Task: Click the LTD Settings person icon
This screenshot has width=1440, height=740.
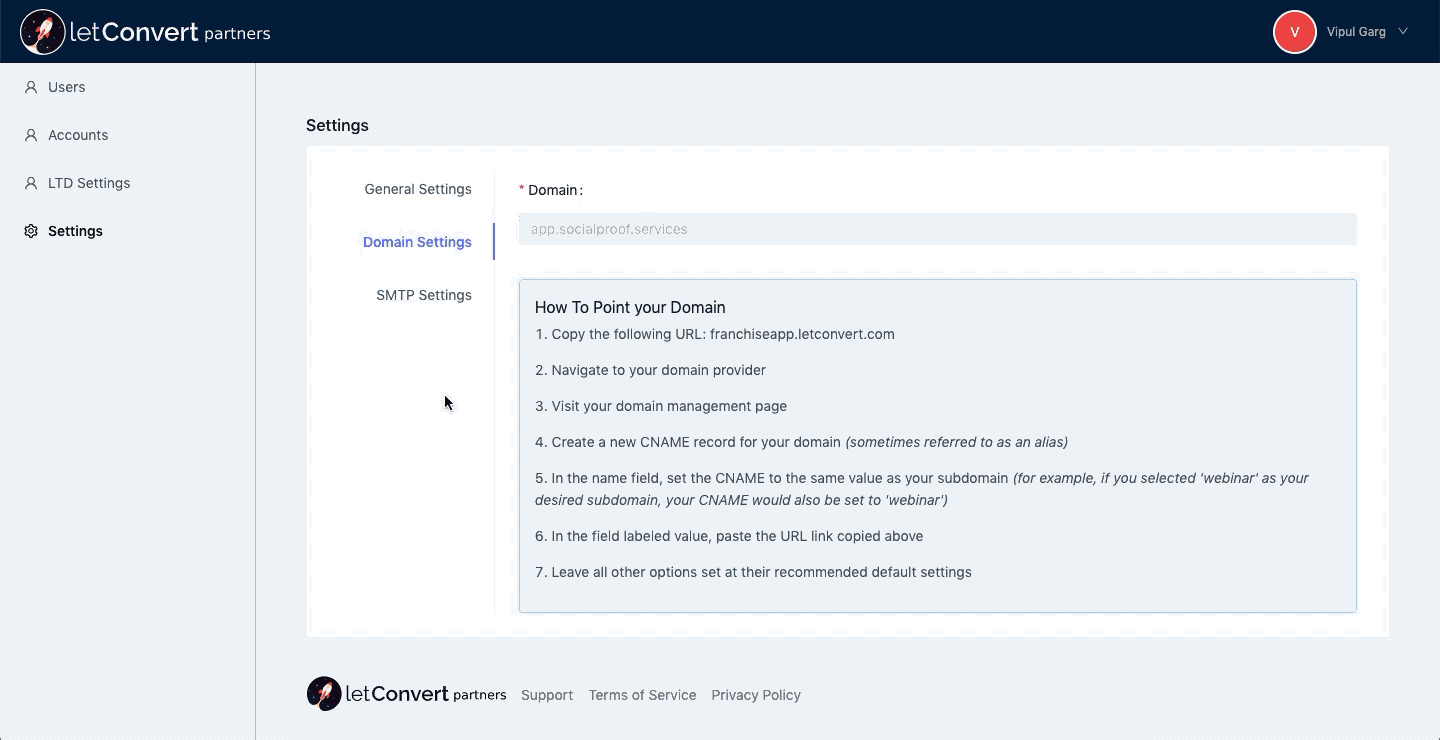Action: point(31,183)
